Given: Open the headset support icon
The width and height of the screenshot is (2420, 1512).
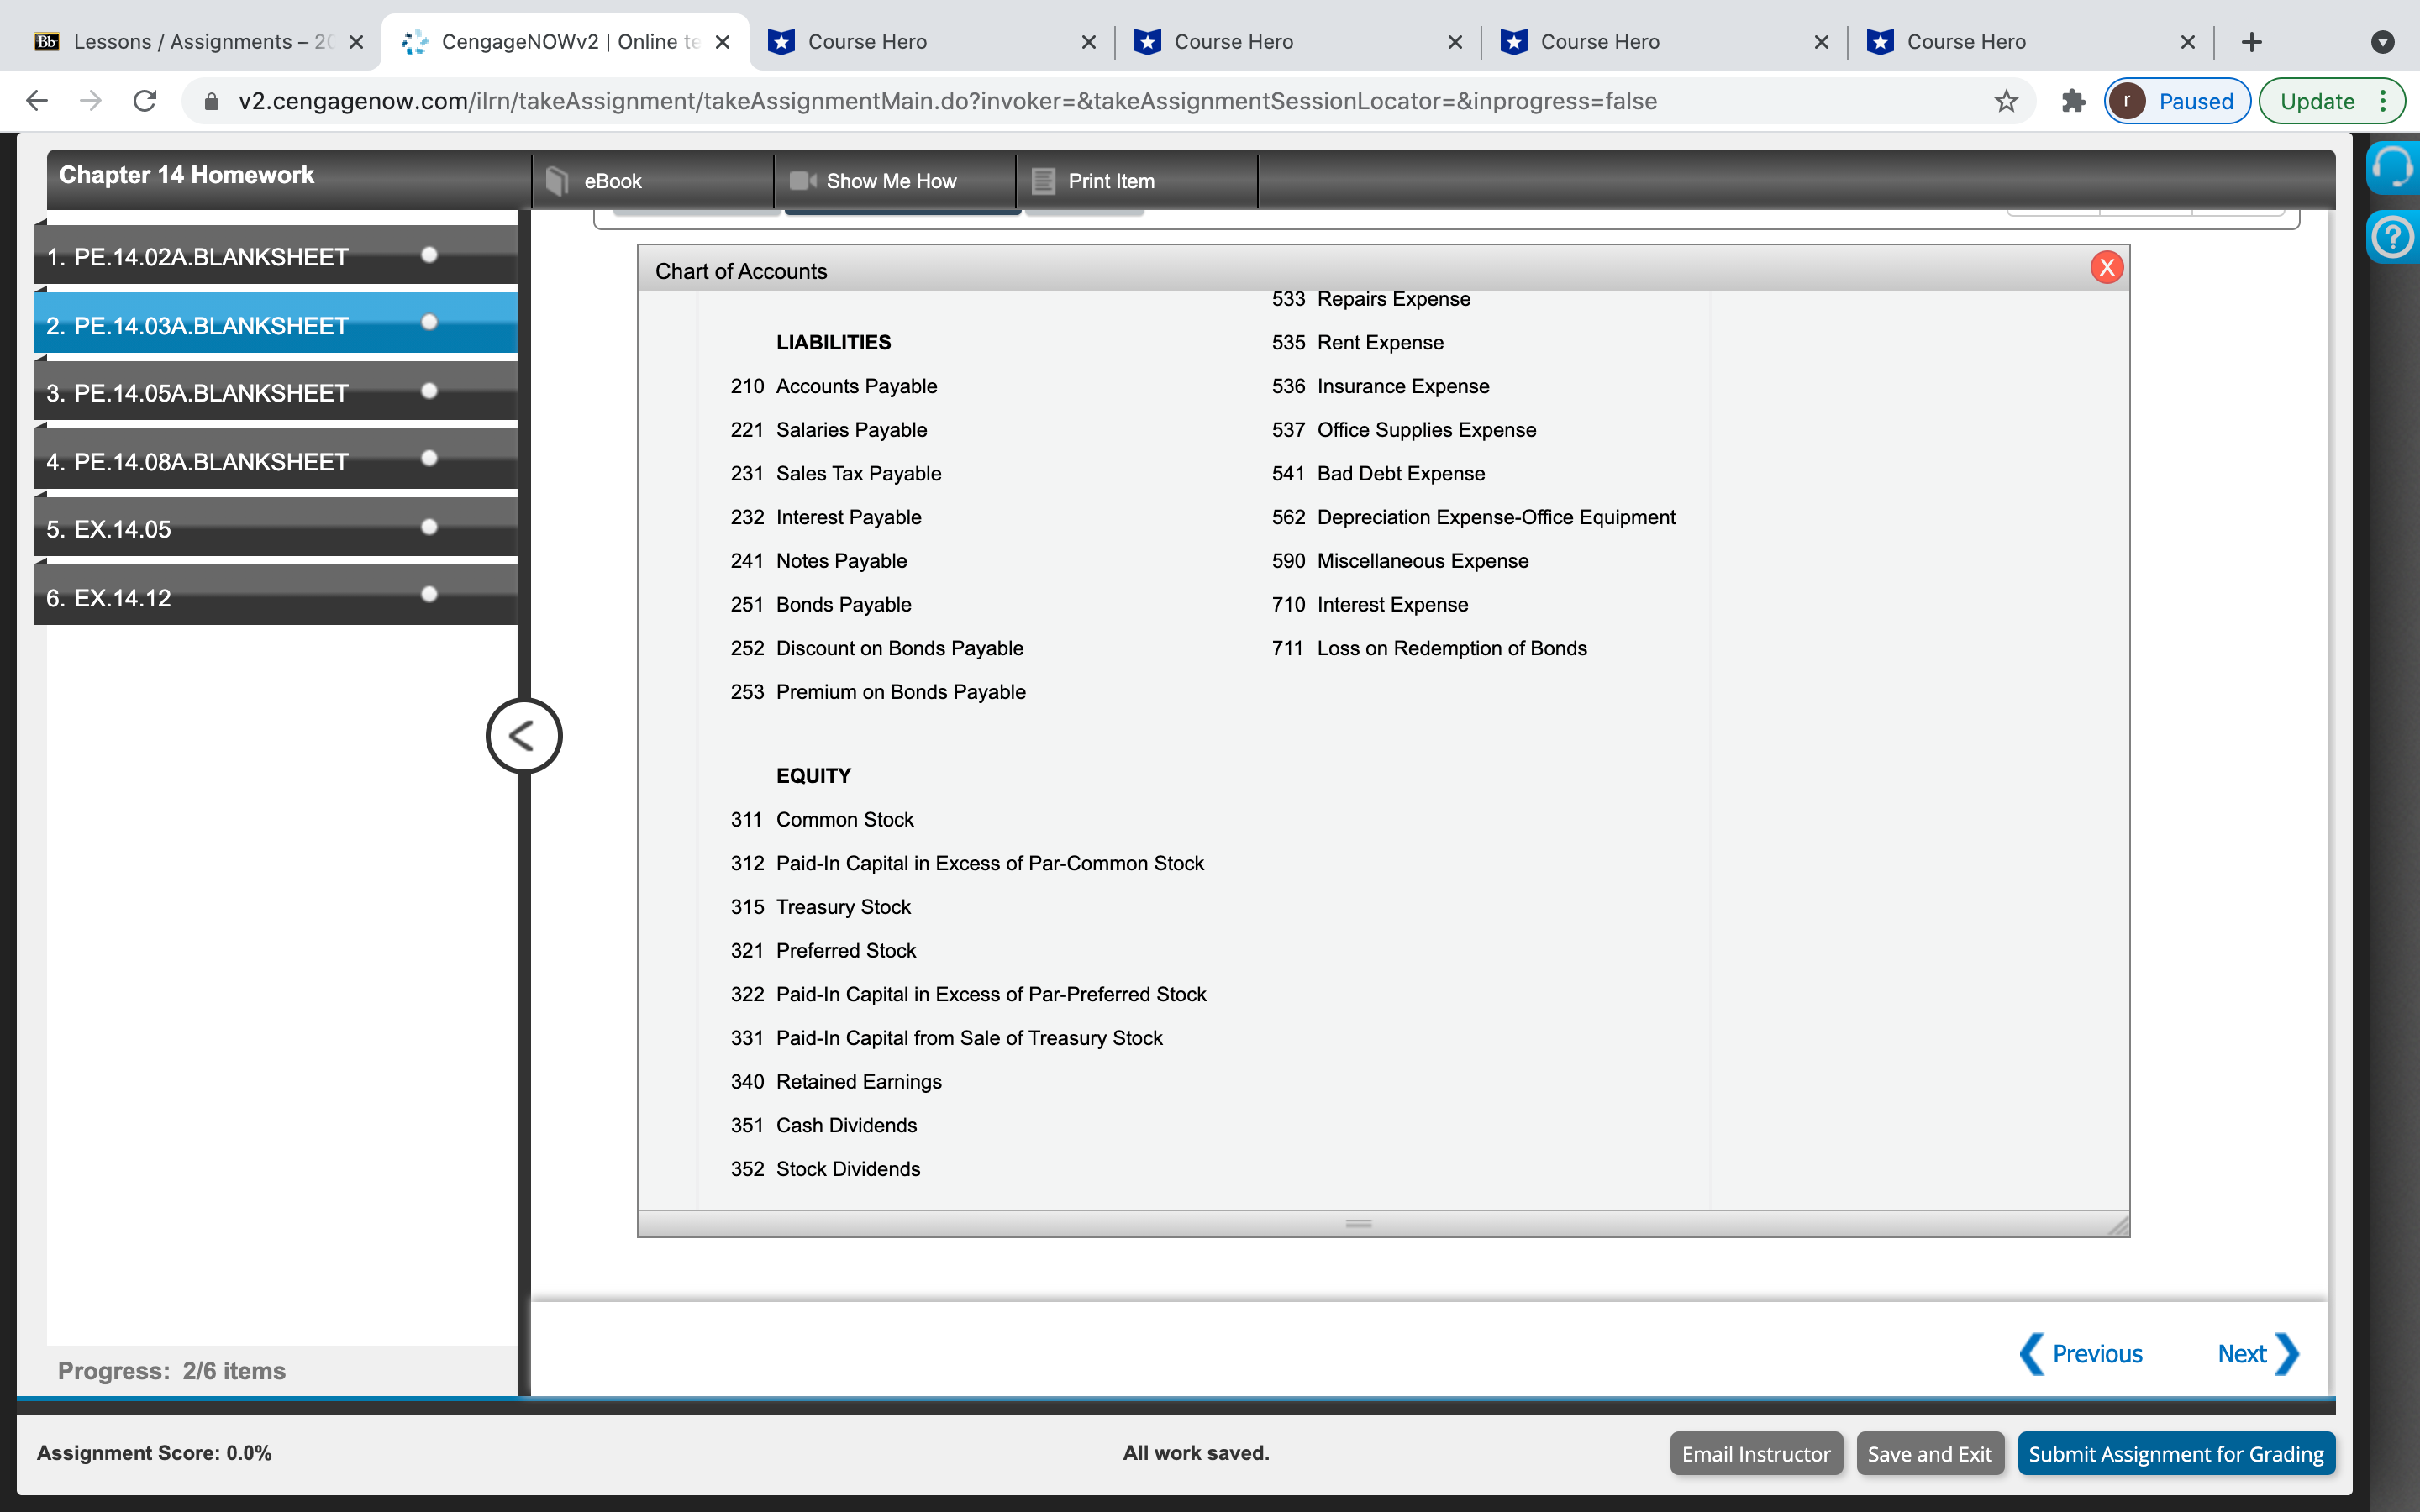Looking at the screenshot, I should pyautogui.click(x=2392, y=167).
